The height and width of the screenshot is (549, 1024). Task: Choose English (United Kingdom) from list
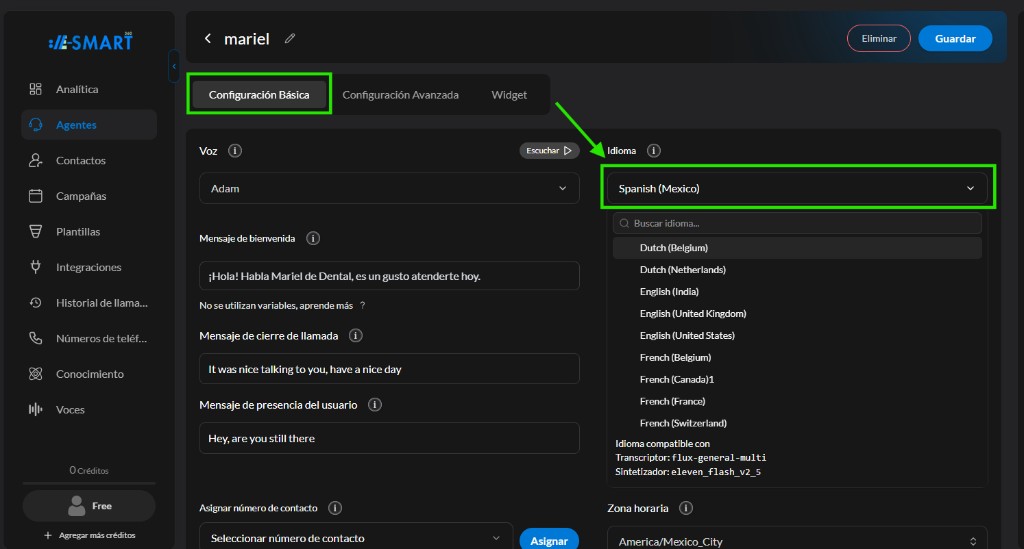pyautogui.click(x=797, y=314)
